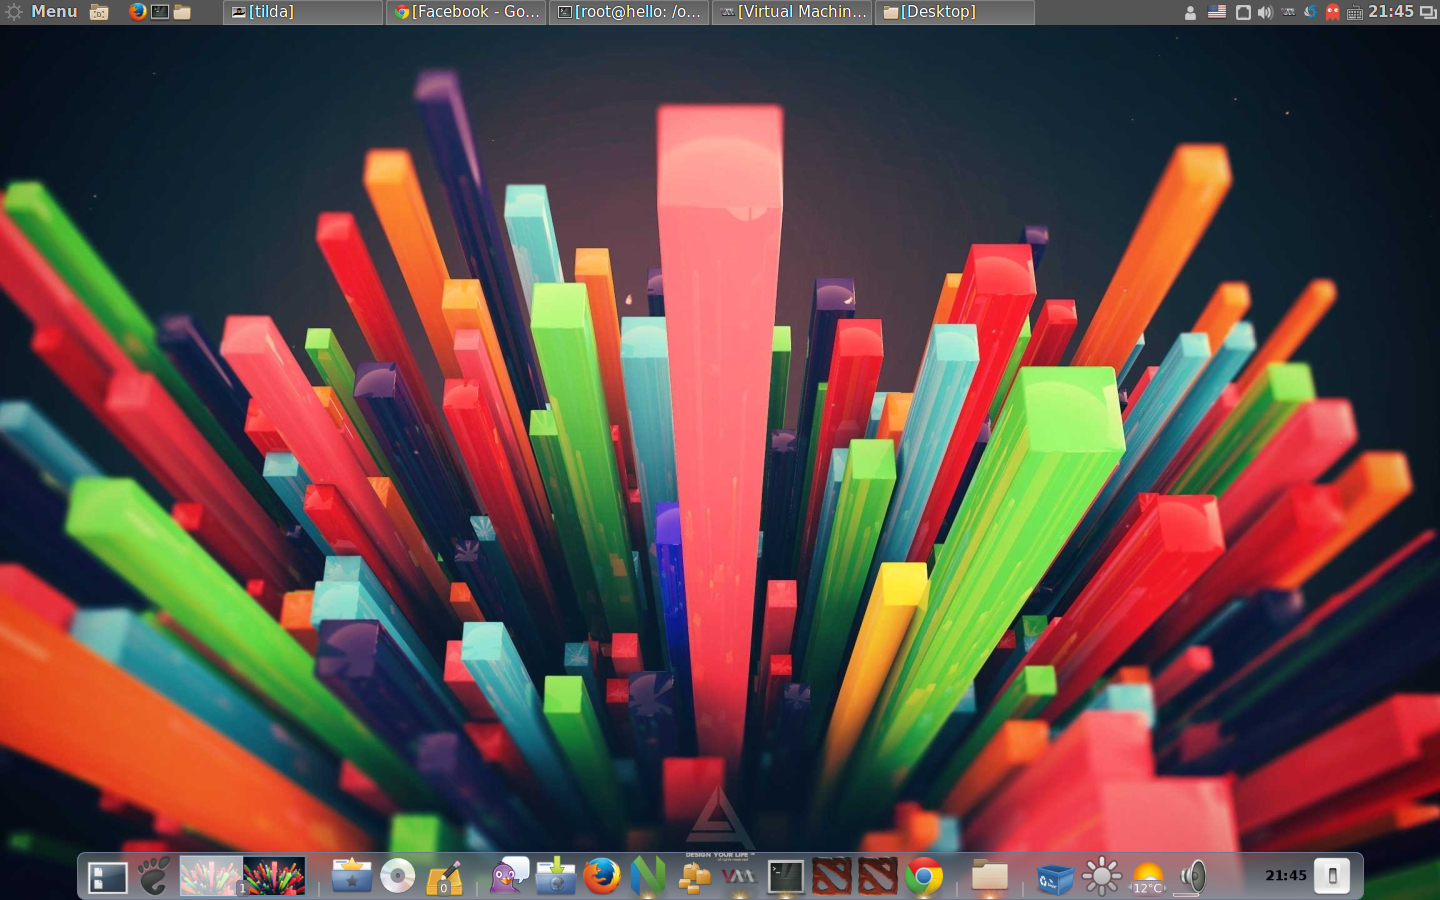1440x900 pixels.
Task: Click the virt-manager tray icon
Action: tap(1288, 12)
